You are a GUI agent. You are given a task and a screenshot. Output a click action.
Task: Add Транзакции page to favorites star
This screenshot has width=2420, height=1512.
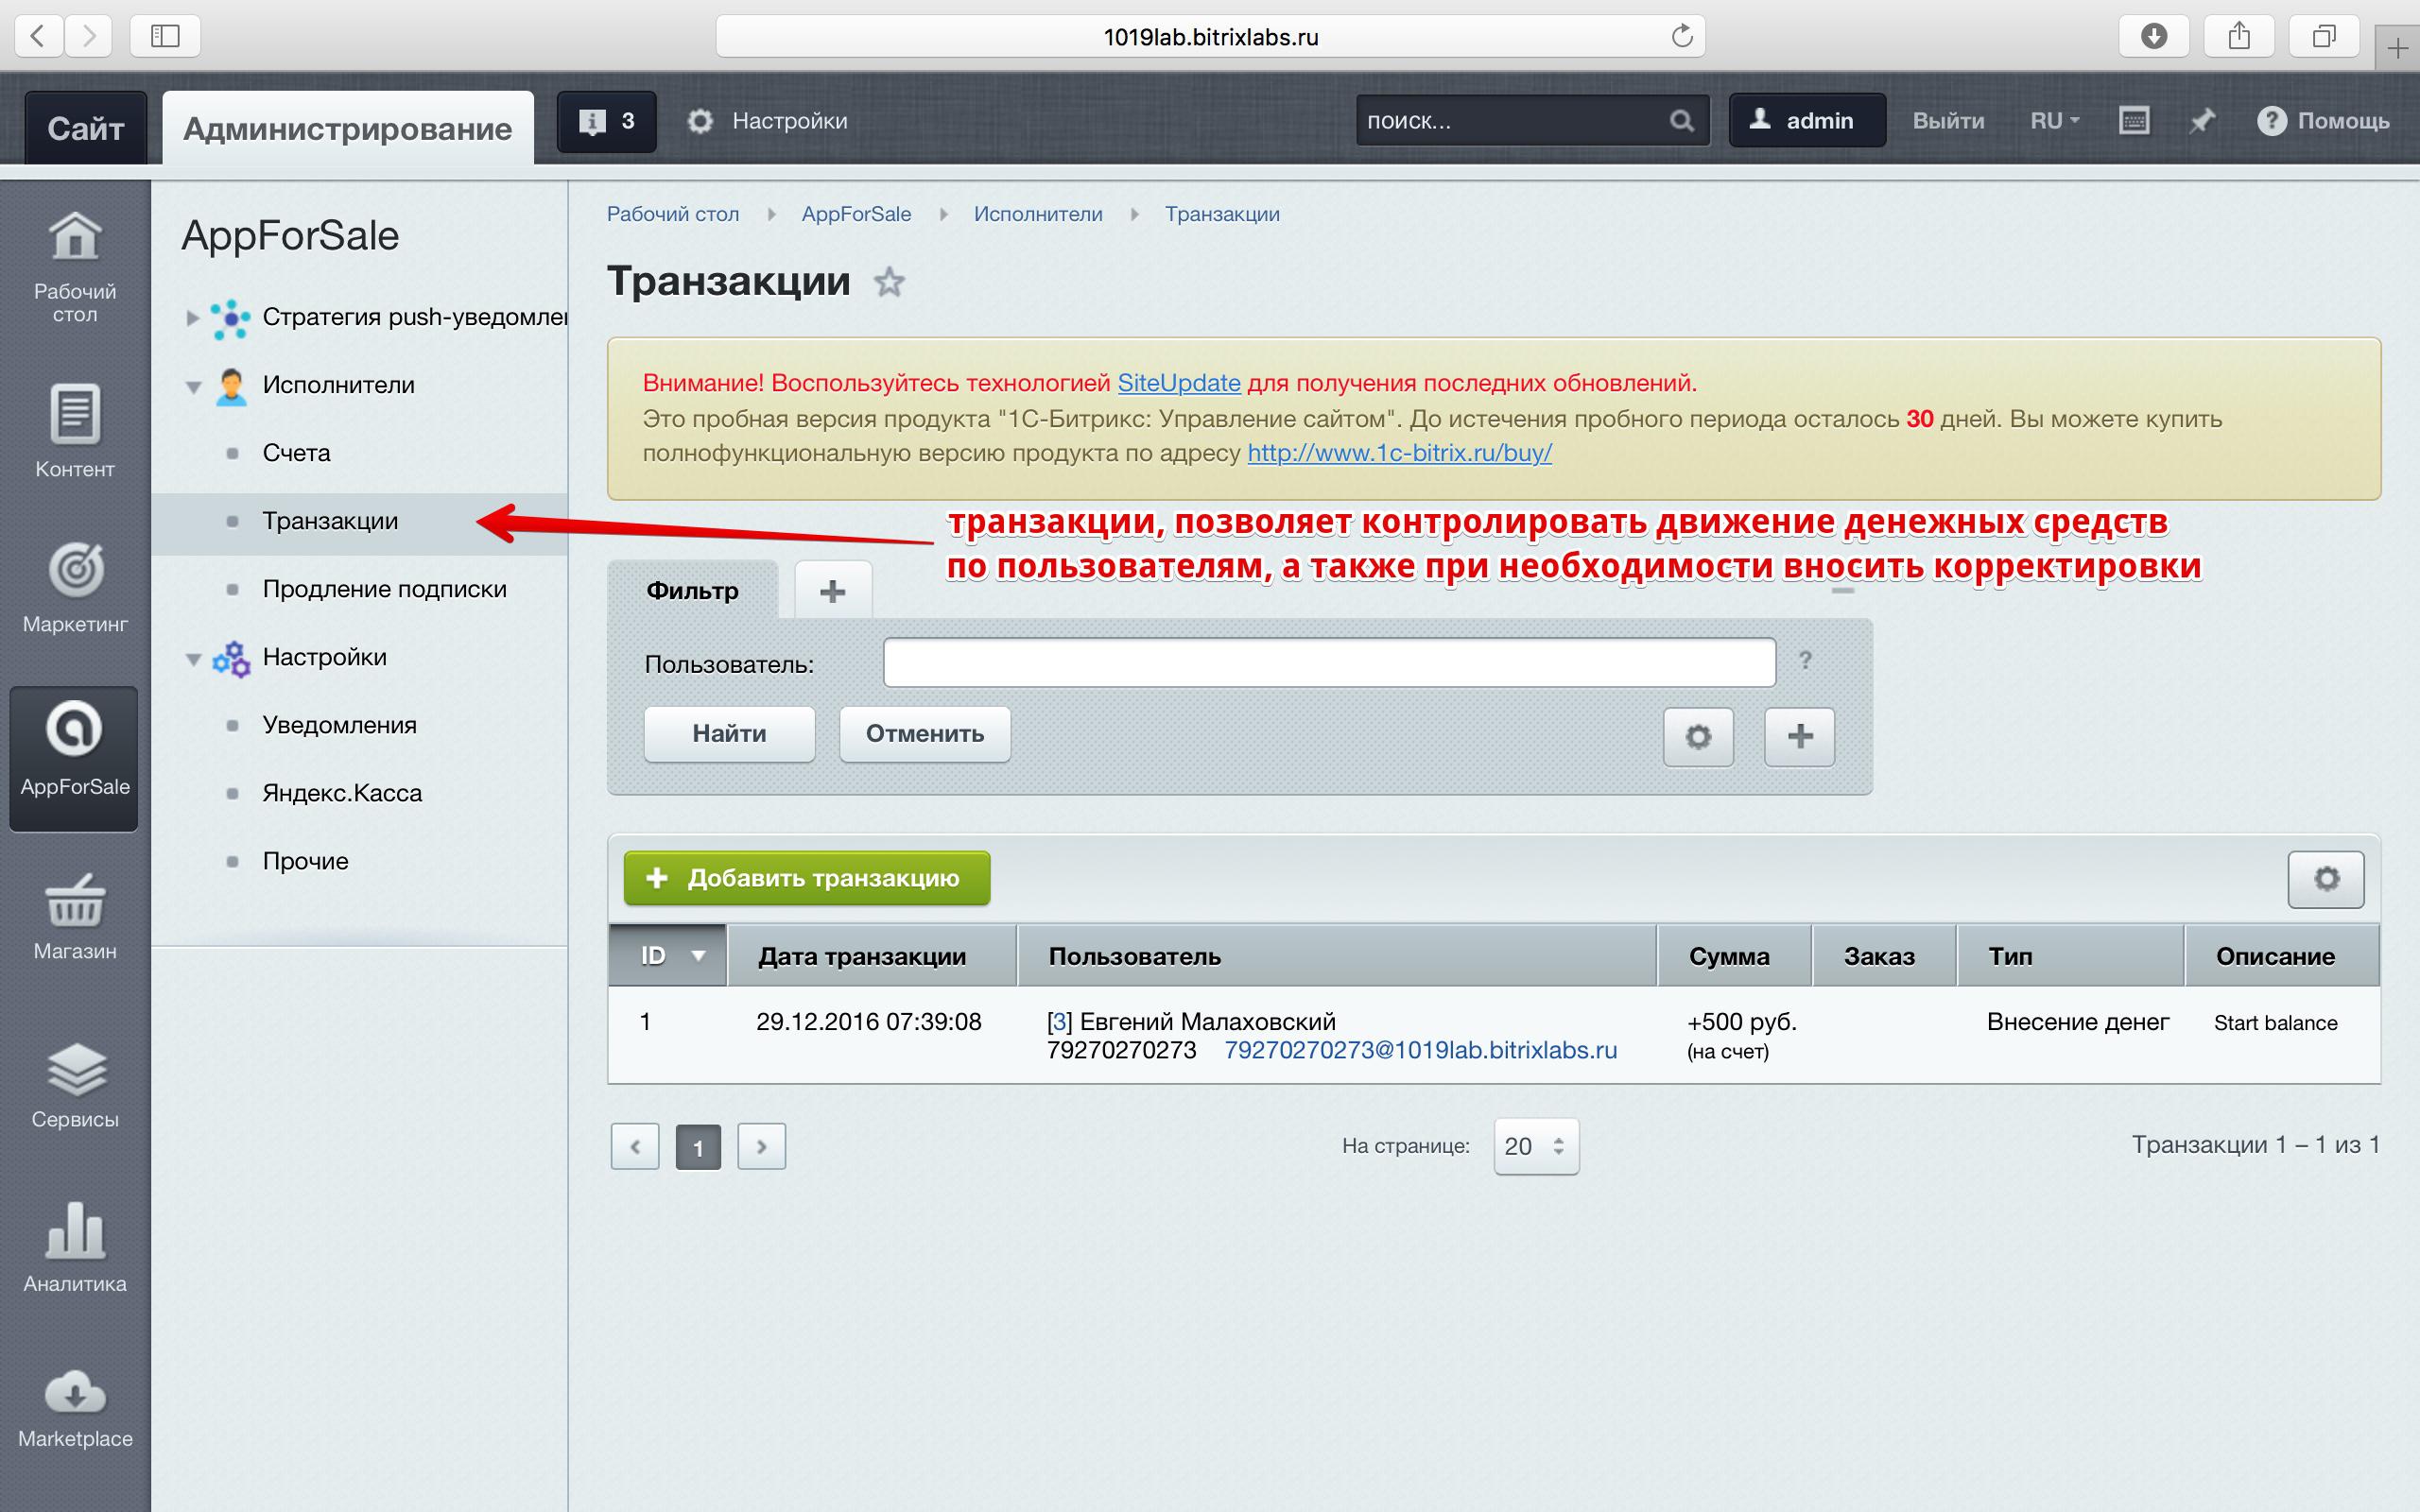pyautogui.click(x=889, y=282)
